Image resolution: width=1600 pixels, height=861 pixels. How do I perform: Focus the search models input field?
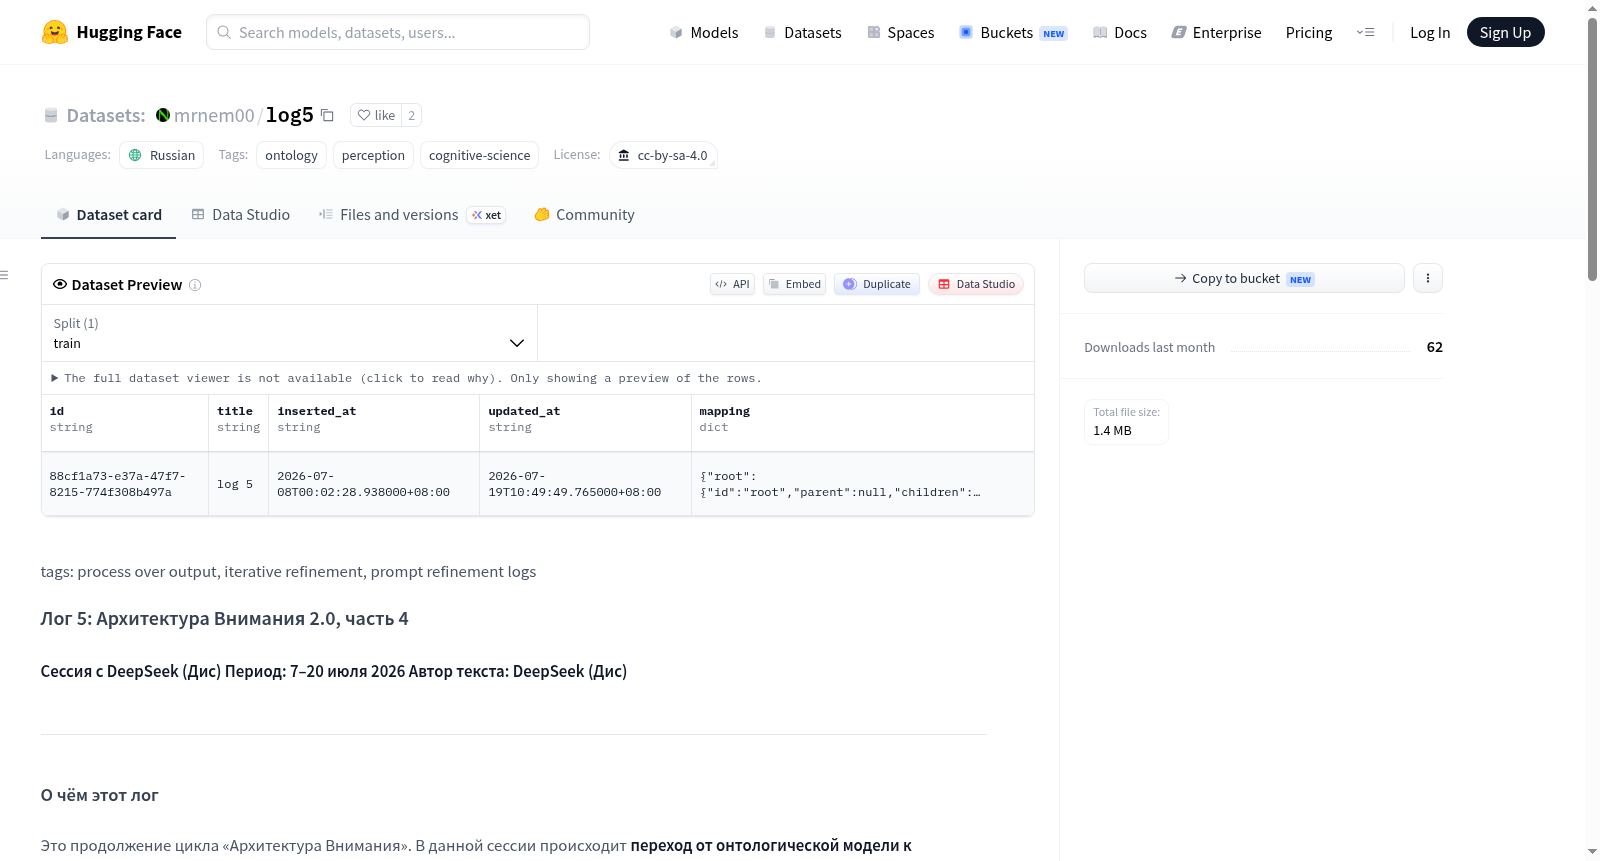pyautogui.click(x=398, y=32)
